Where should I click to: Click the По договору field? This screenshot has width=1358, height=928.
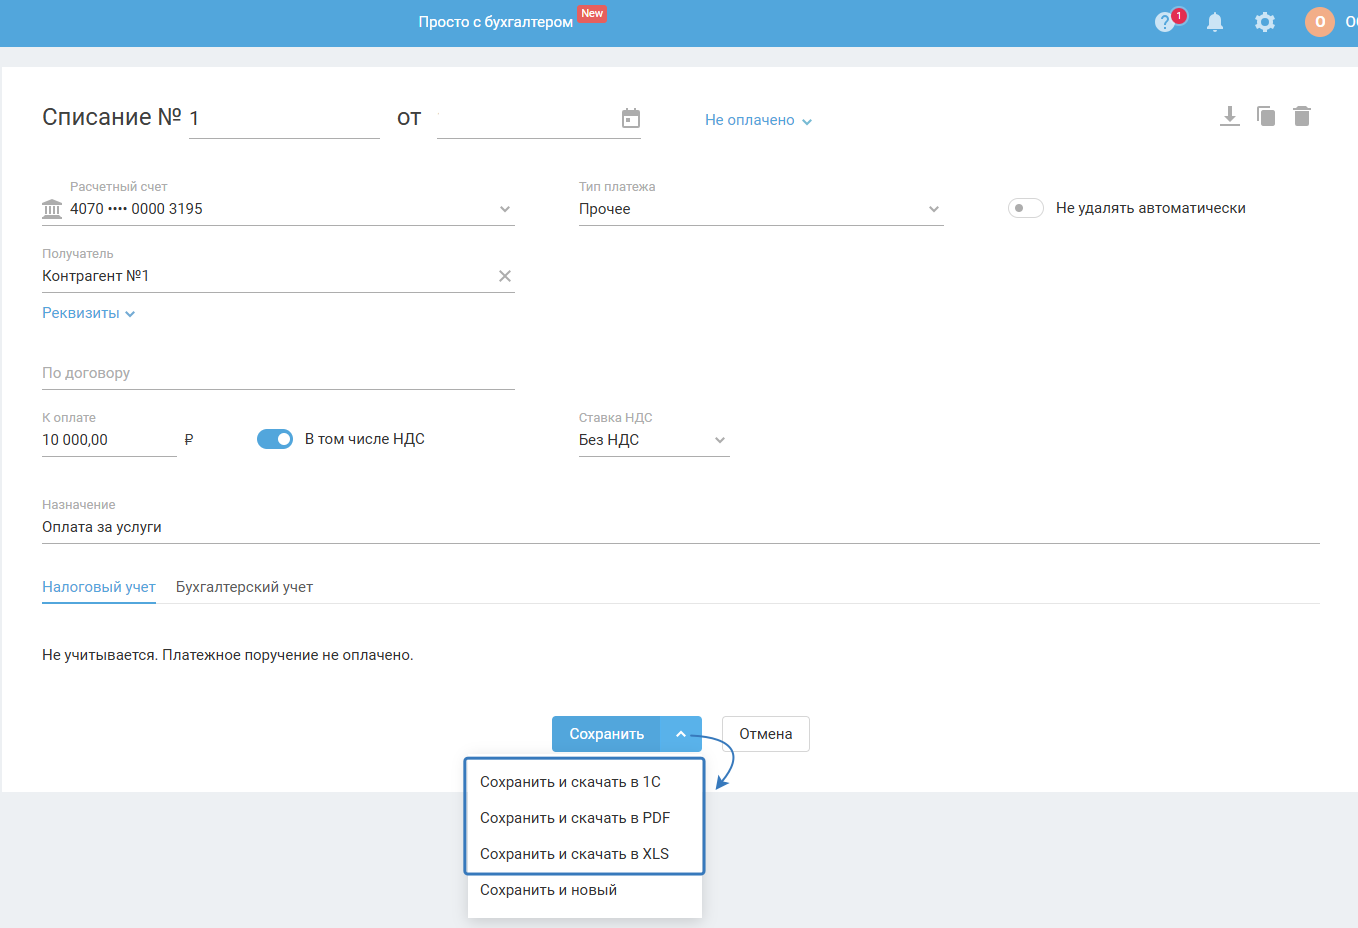[278, 373]
